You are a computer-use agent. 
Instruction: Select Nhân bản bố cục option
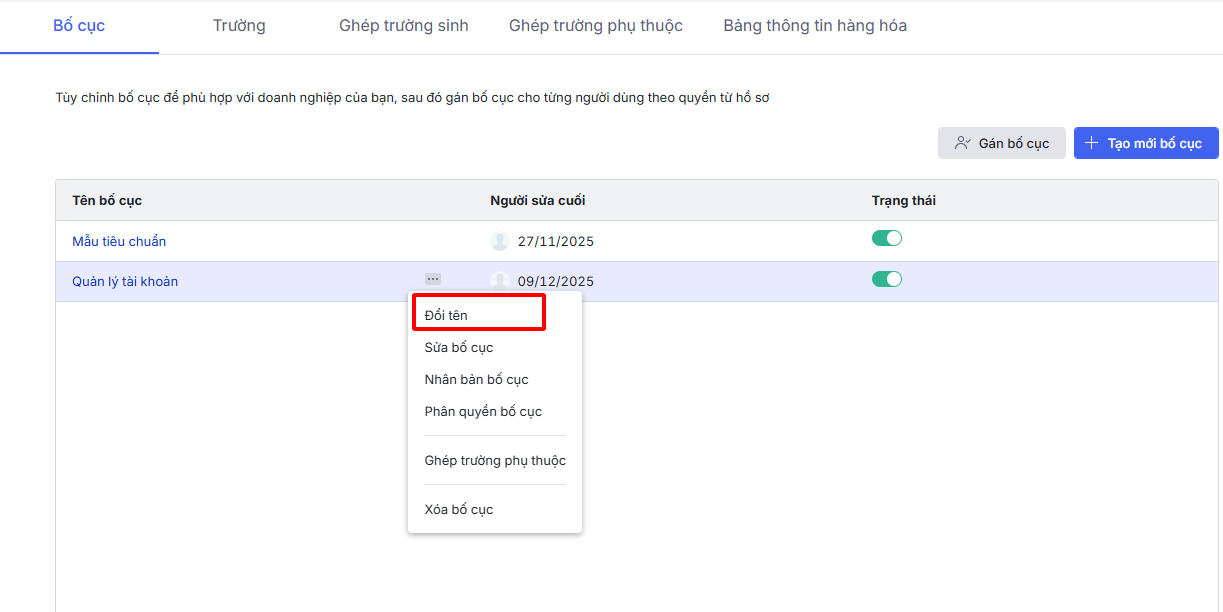tap(476, 379)
